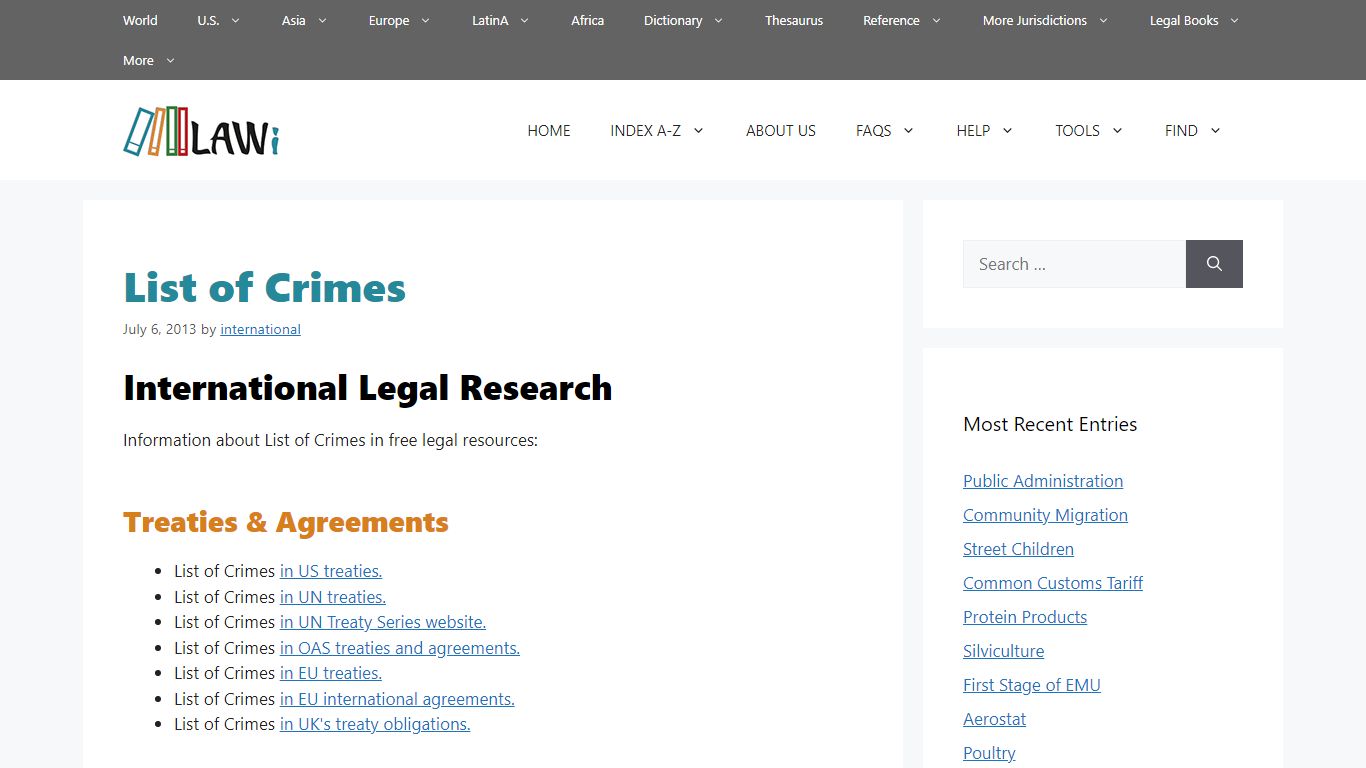The width and height of the screenshot is (1366, 768).
Task: Open EU international agreements link
Action: [397, 699]
